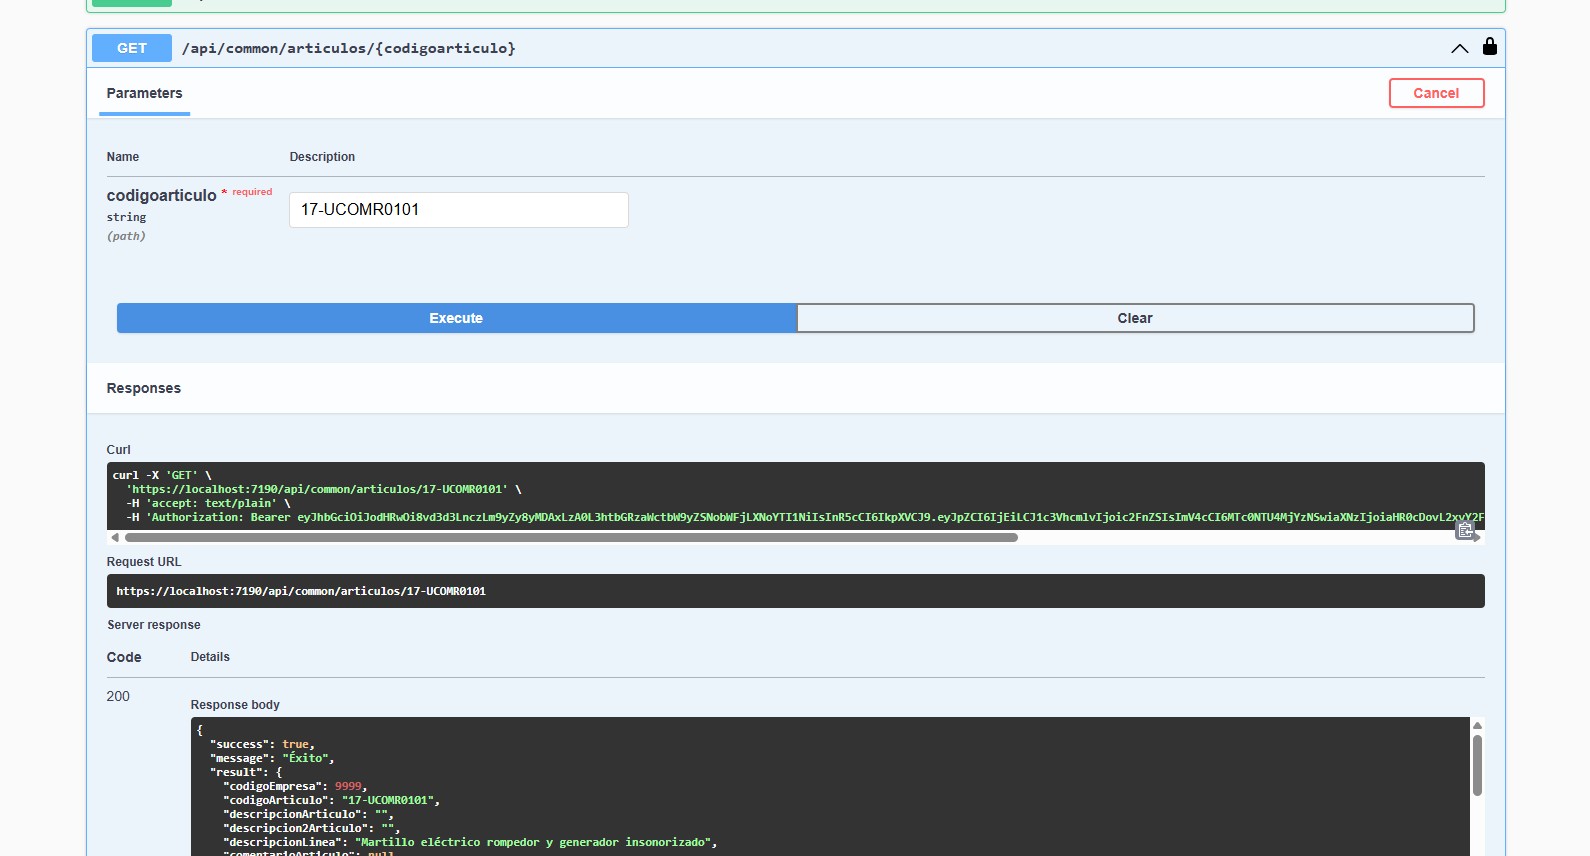This screenshot has width=1590, height=856.
Task: Click the Cancel button
Action: (x=1436, y=93)
